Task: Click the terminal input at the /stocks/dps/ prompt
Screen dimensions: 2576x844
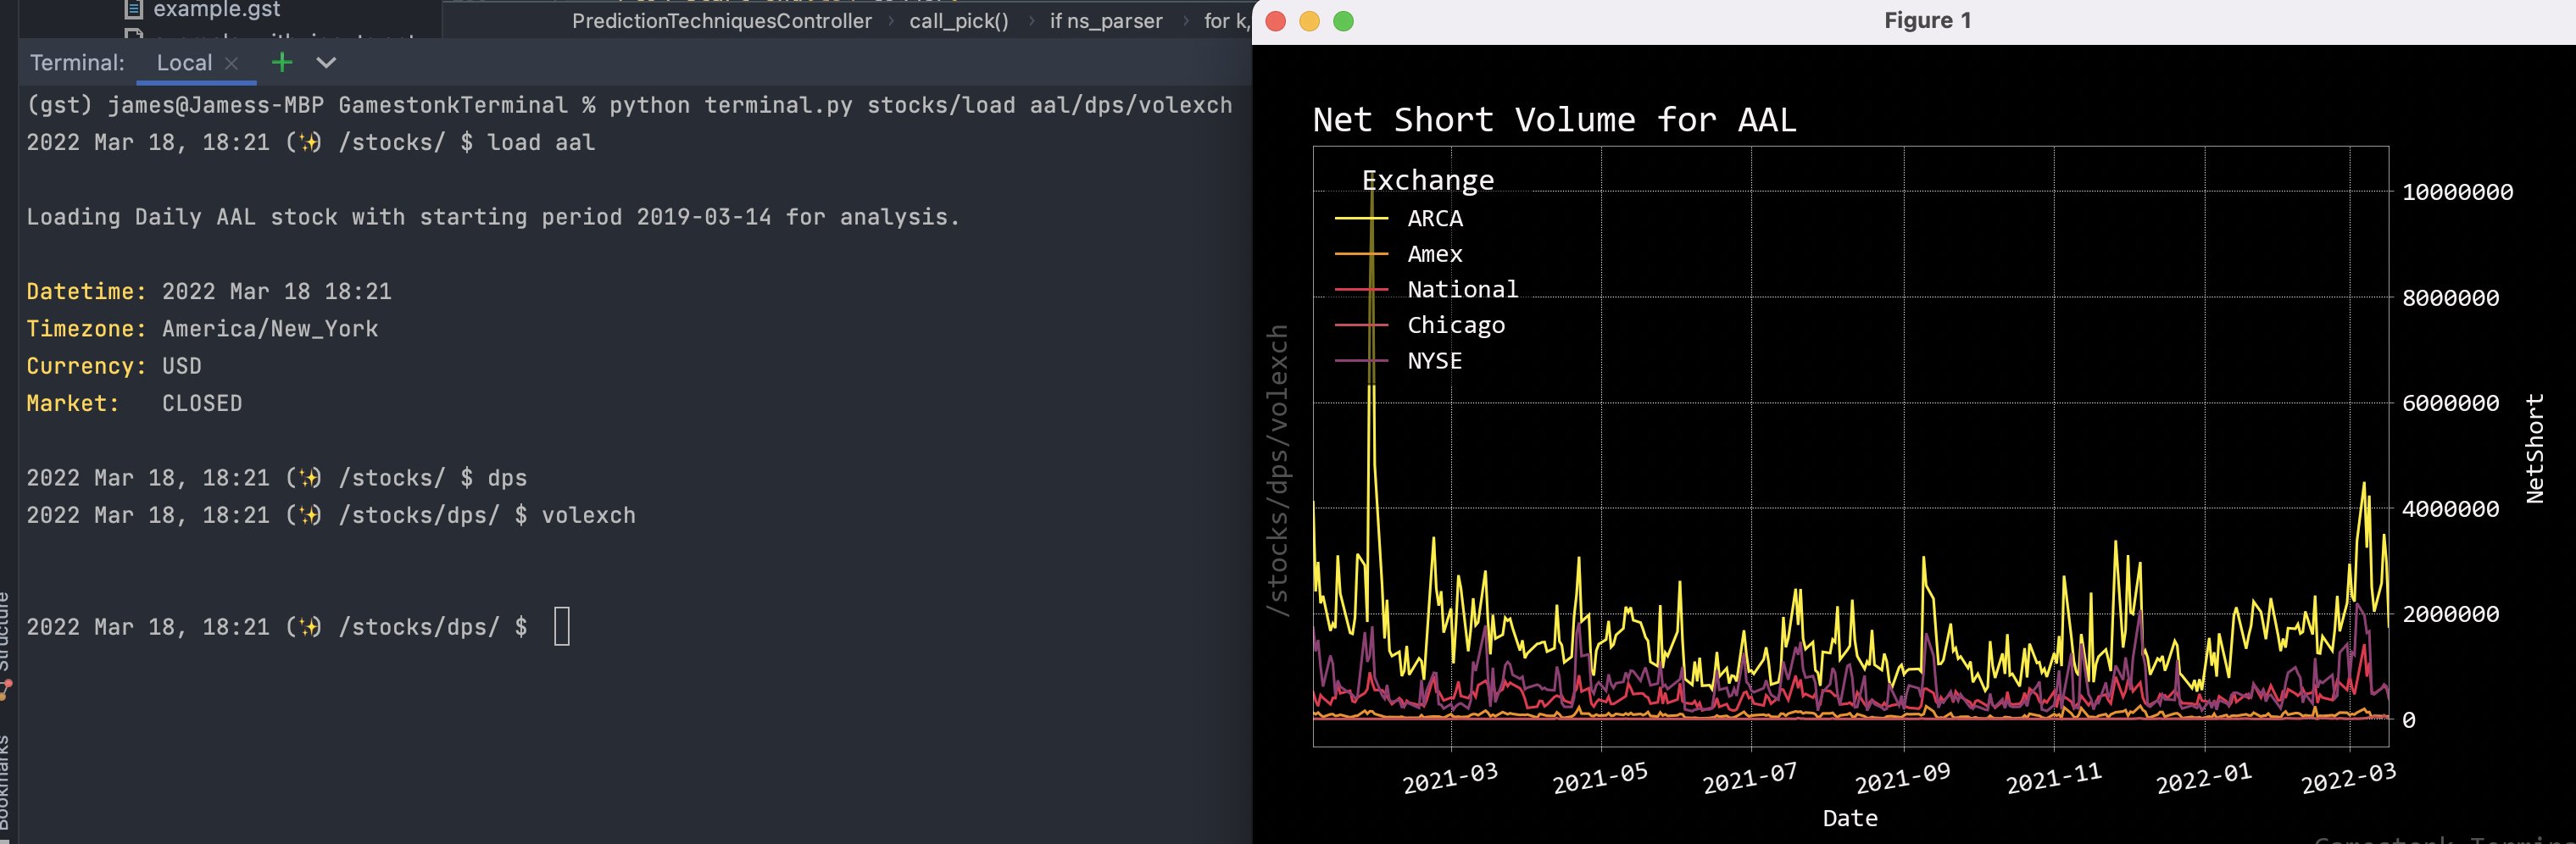Action: pos(563,627)
